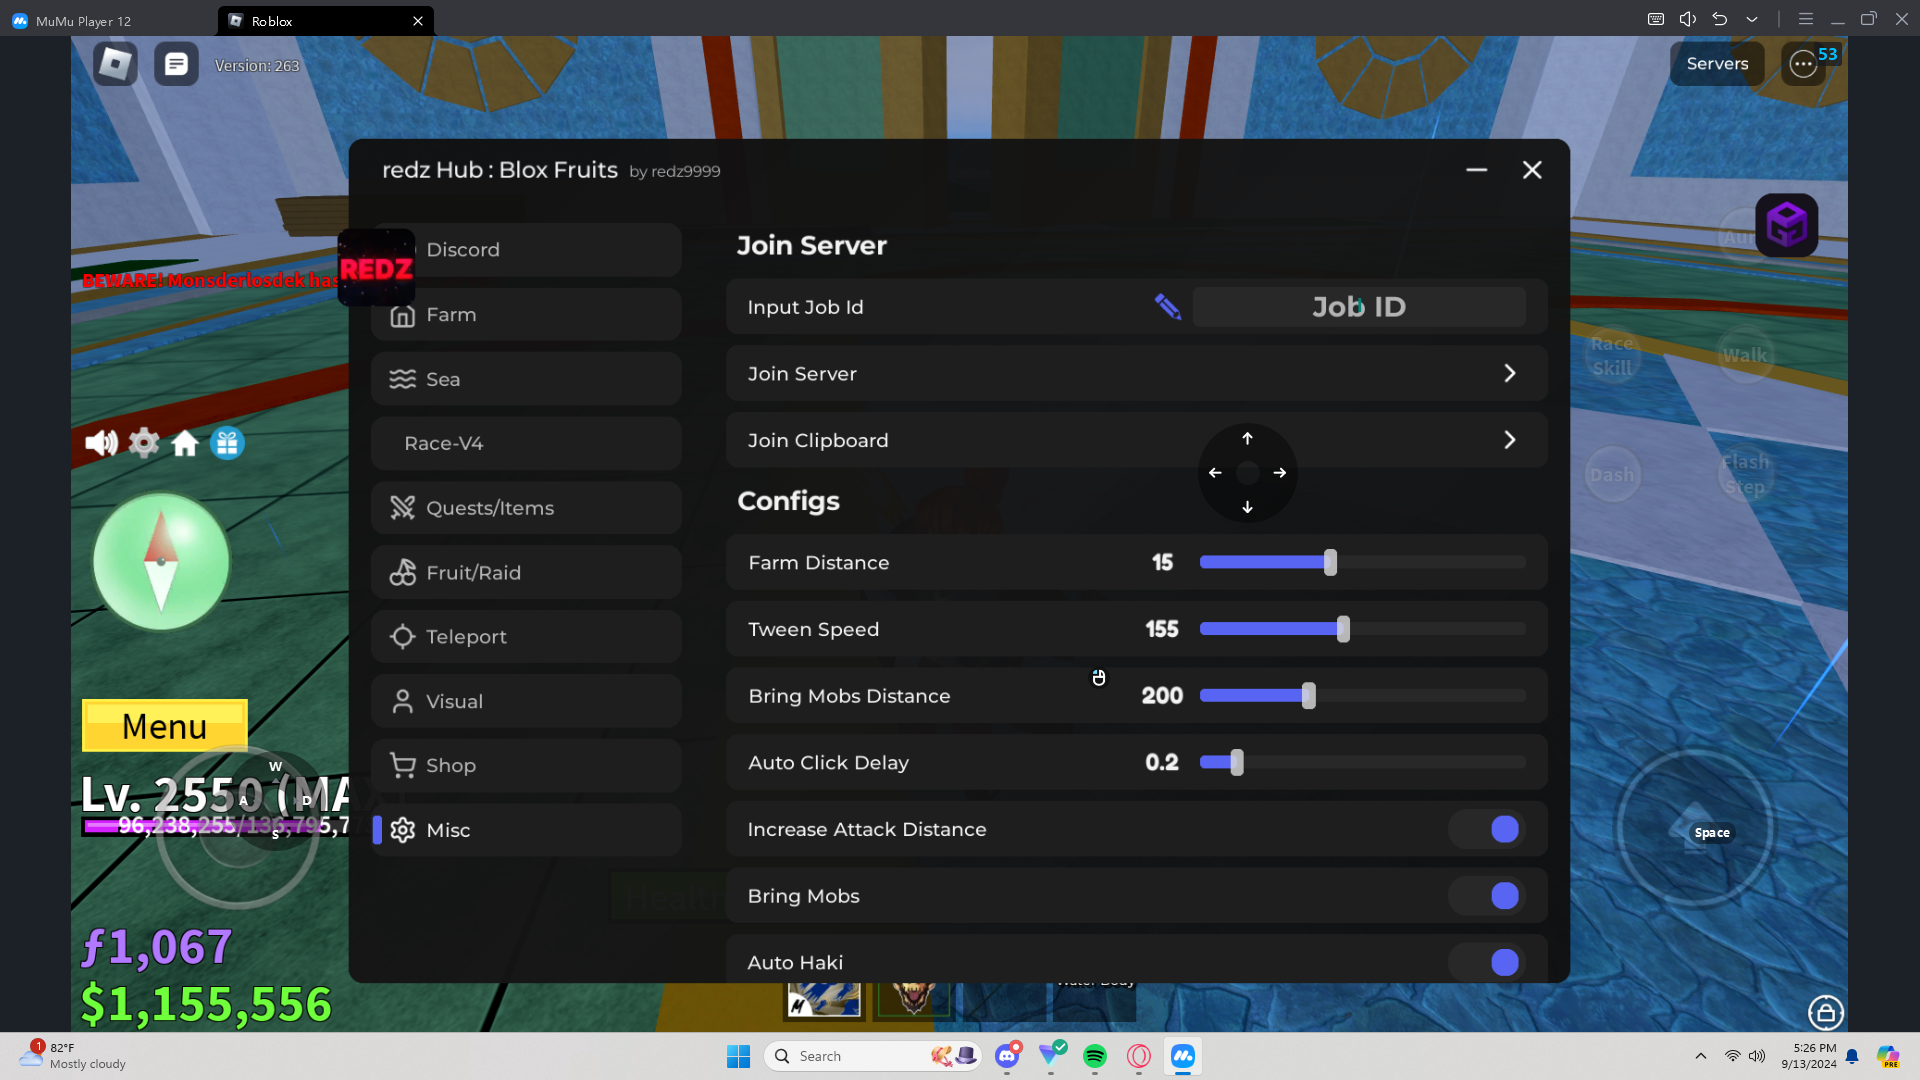
Task: Click the white home icon in game
Action: 185,443
